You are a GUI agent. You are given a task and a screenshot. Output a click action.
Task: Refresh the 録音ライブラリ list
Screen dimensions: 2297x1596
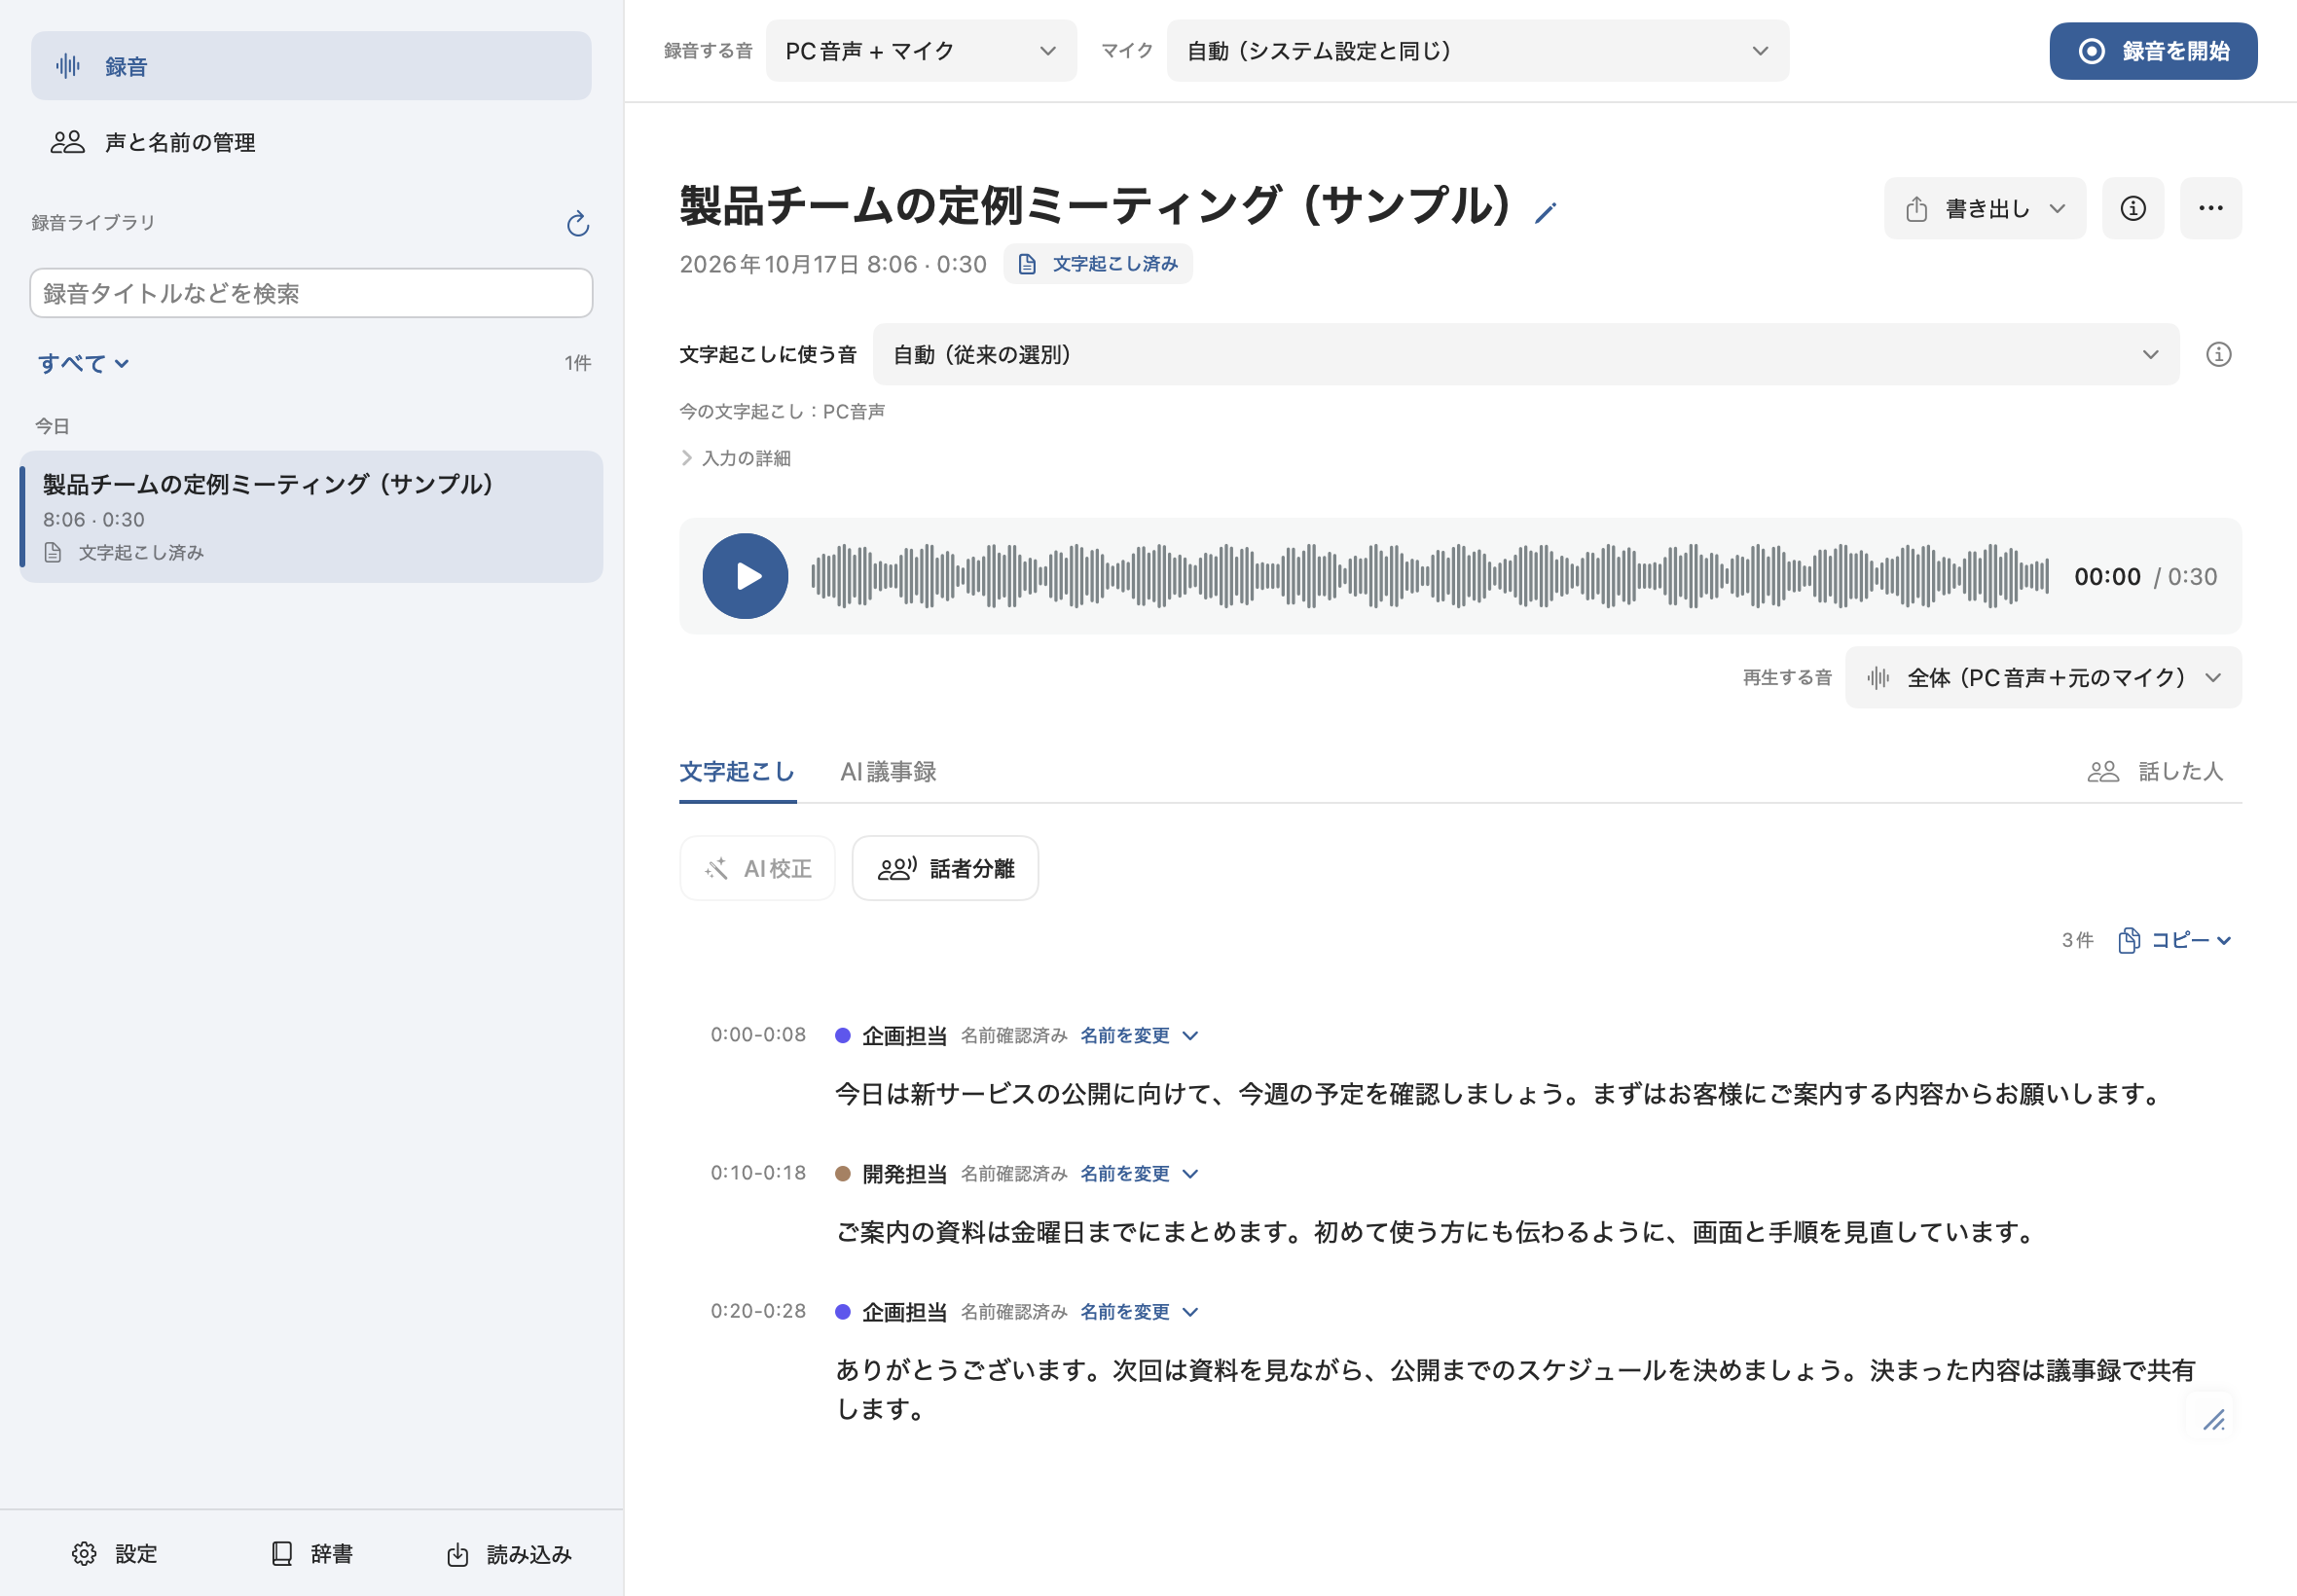coord(577,223)
